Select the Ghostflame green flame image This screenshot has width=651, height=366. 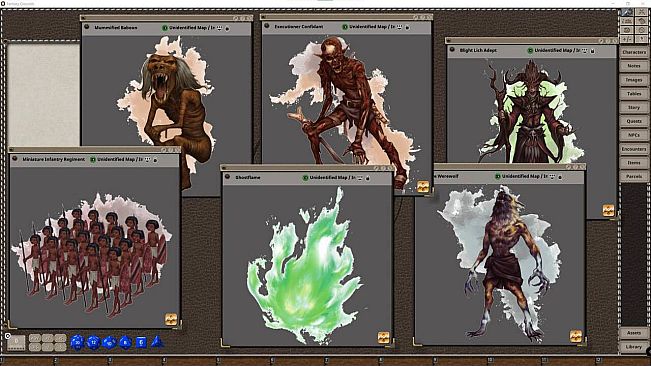306,266
